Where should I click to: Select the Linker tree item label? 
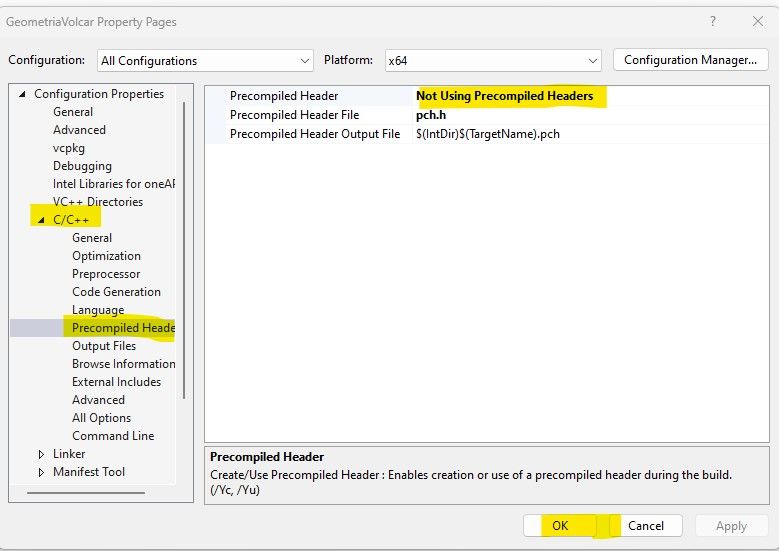click(x=69, y=454)
